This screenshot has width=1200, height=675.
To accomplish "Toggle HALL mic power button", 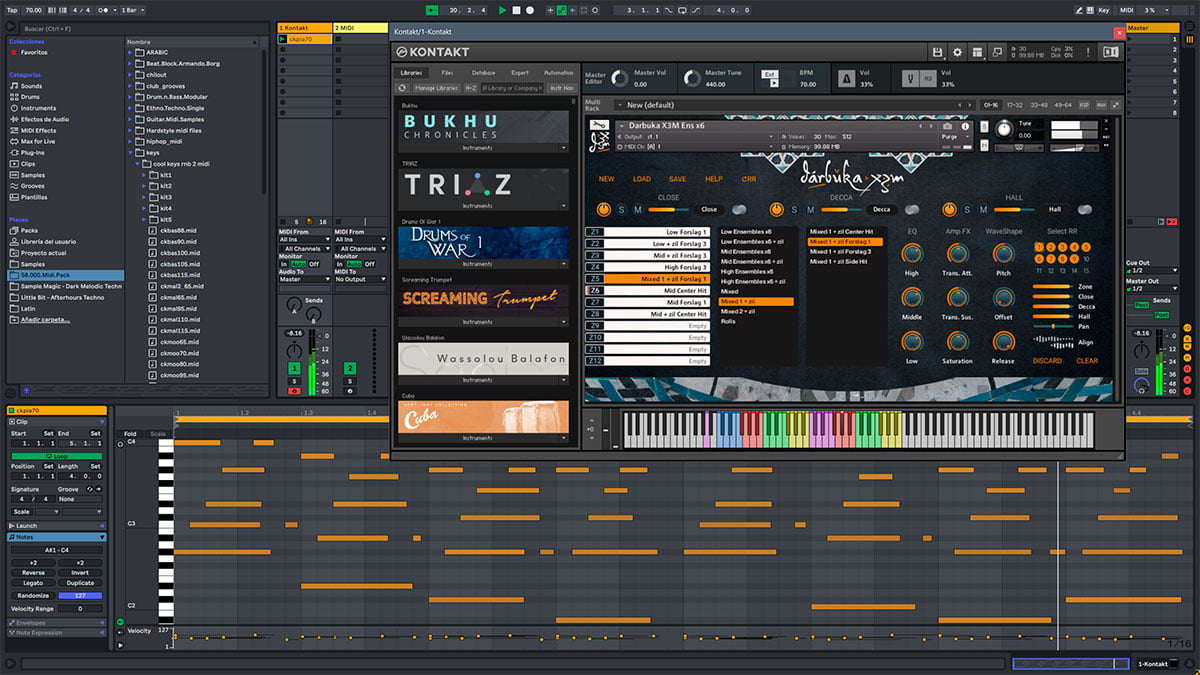I will click(947, 209).
